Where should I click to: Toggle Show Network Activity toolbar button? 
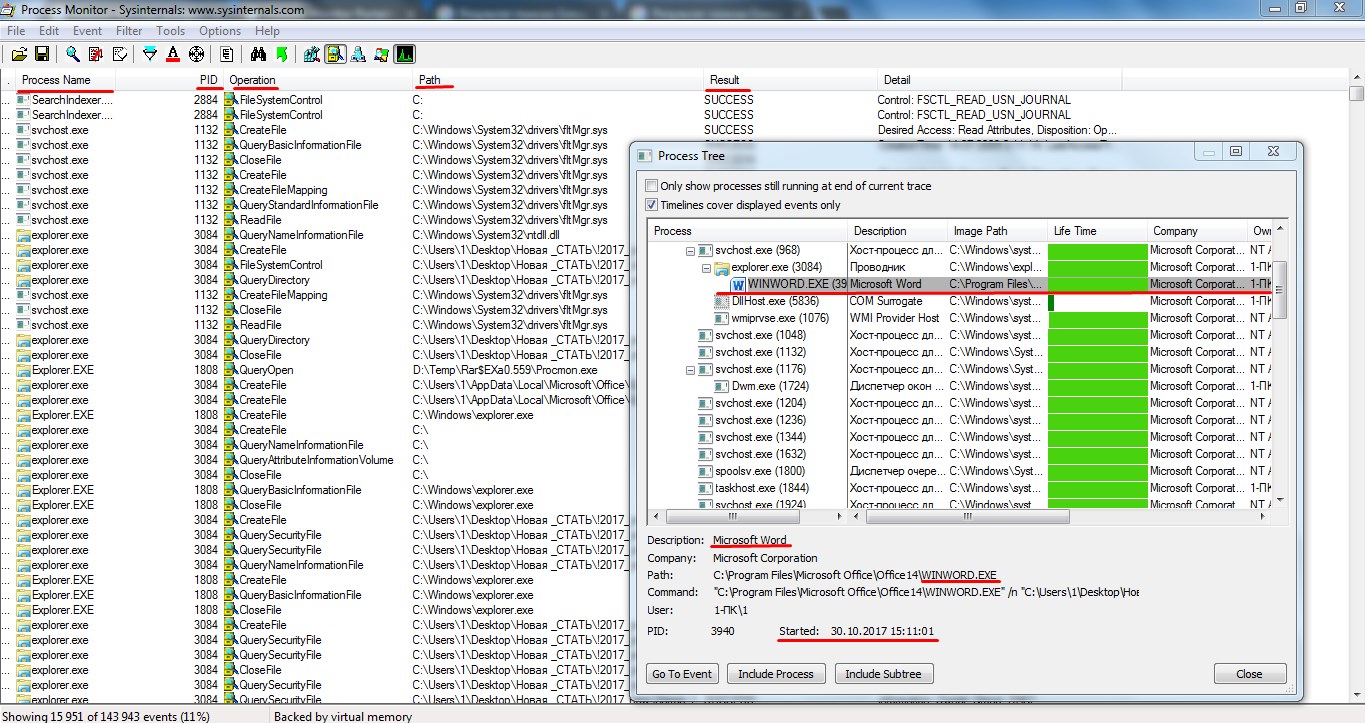pyautogui.click(x=358, y=53)
